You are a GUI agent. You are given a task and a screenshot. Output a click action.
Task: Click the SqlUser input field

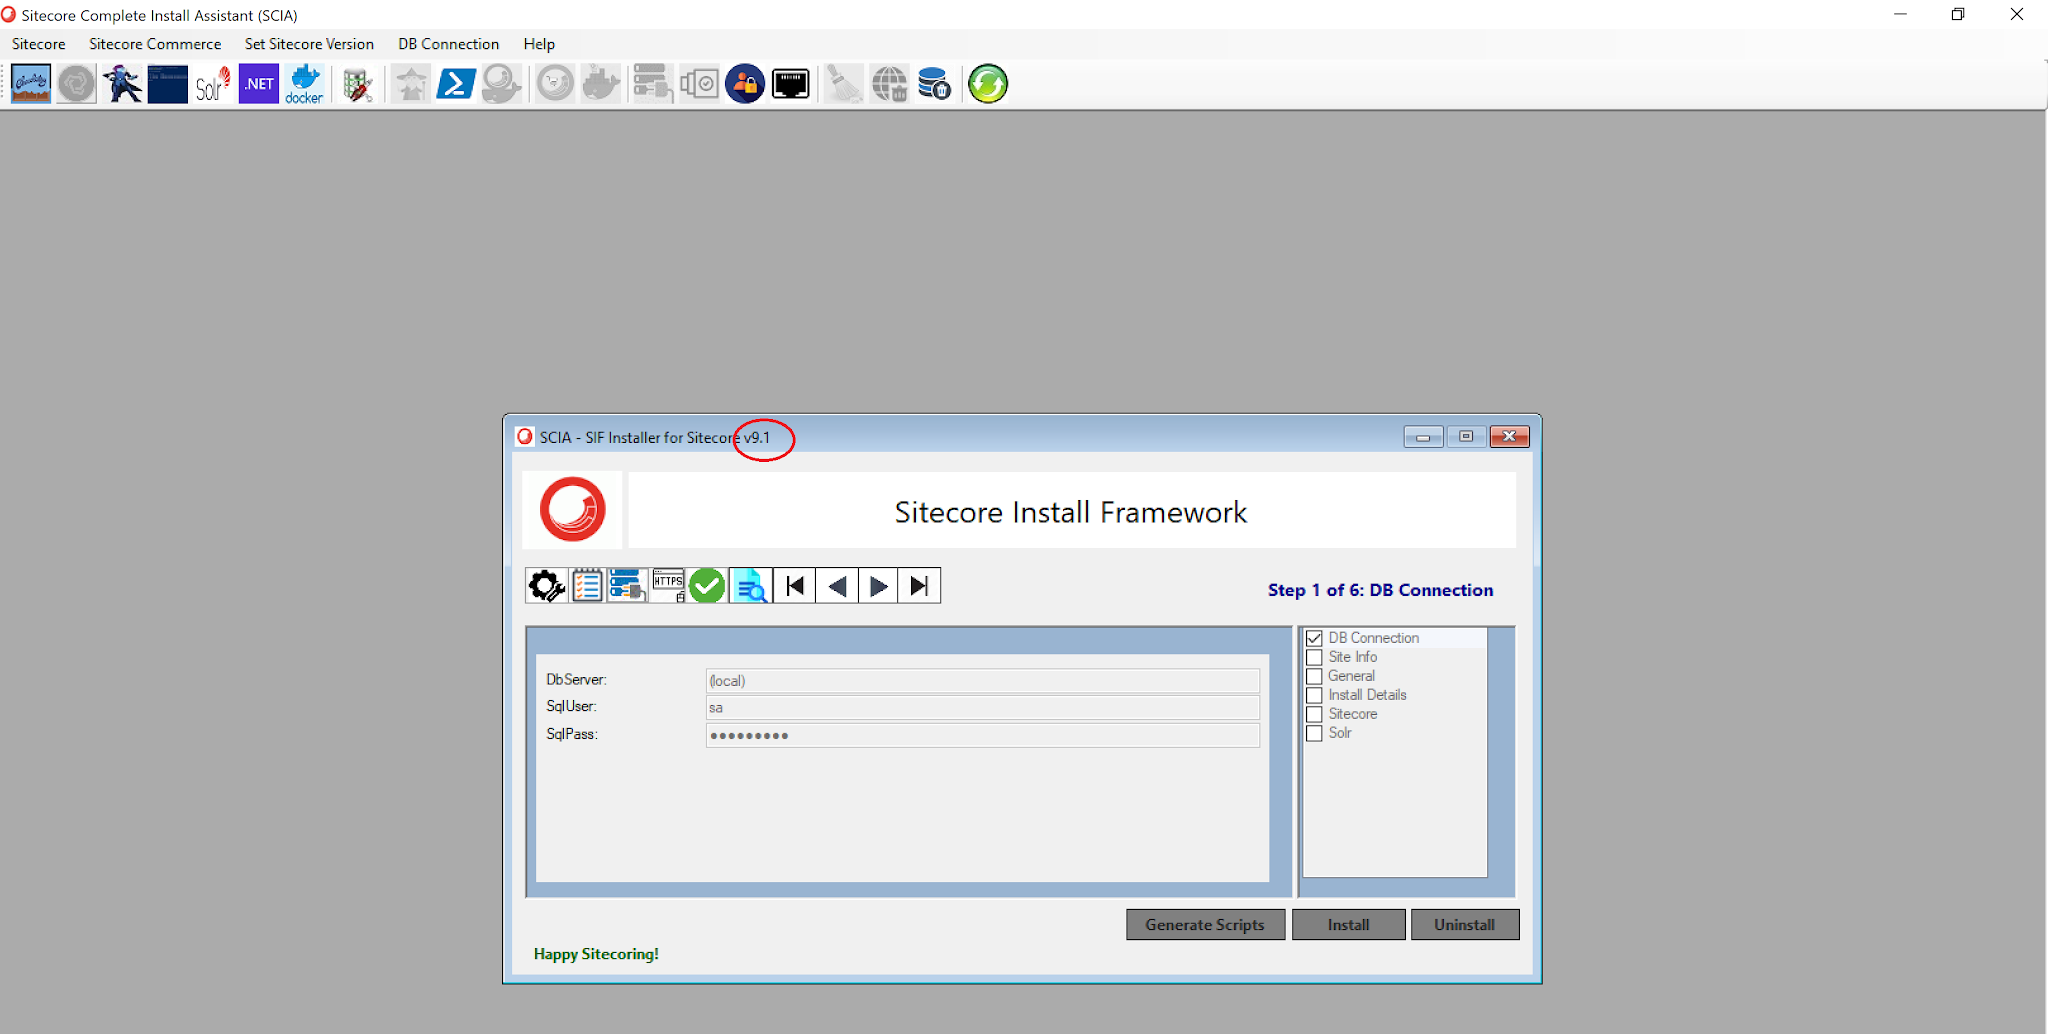tap(982, 708)
